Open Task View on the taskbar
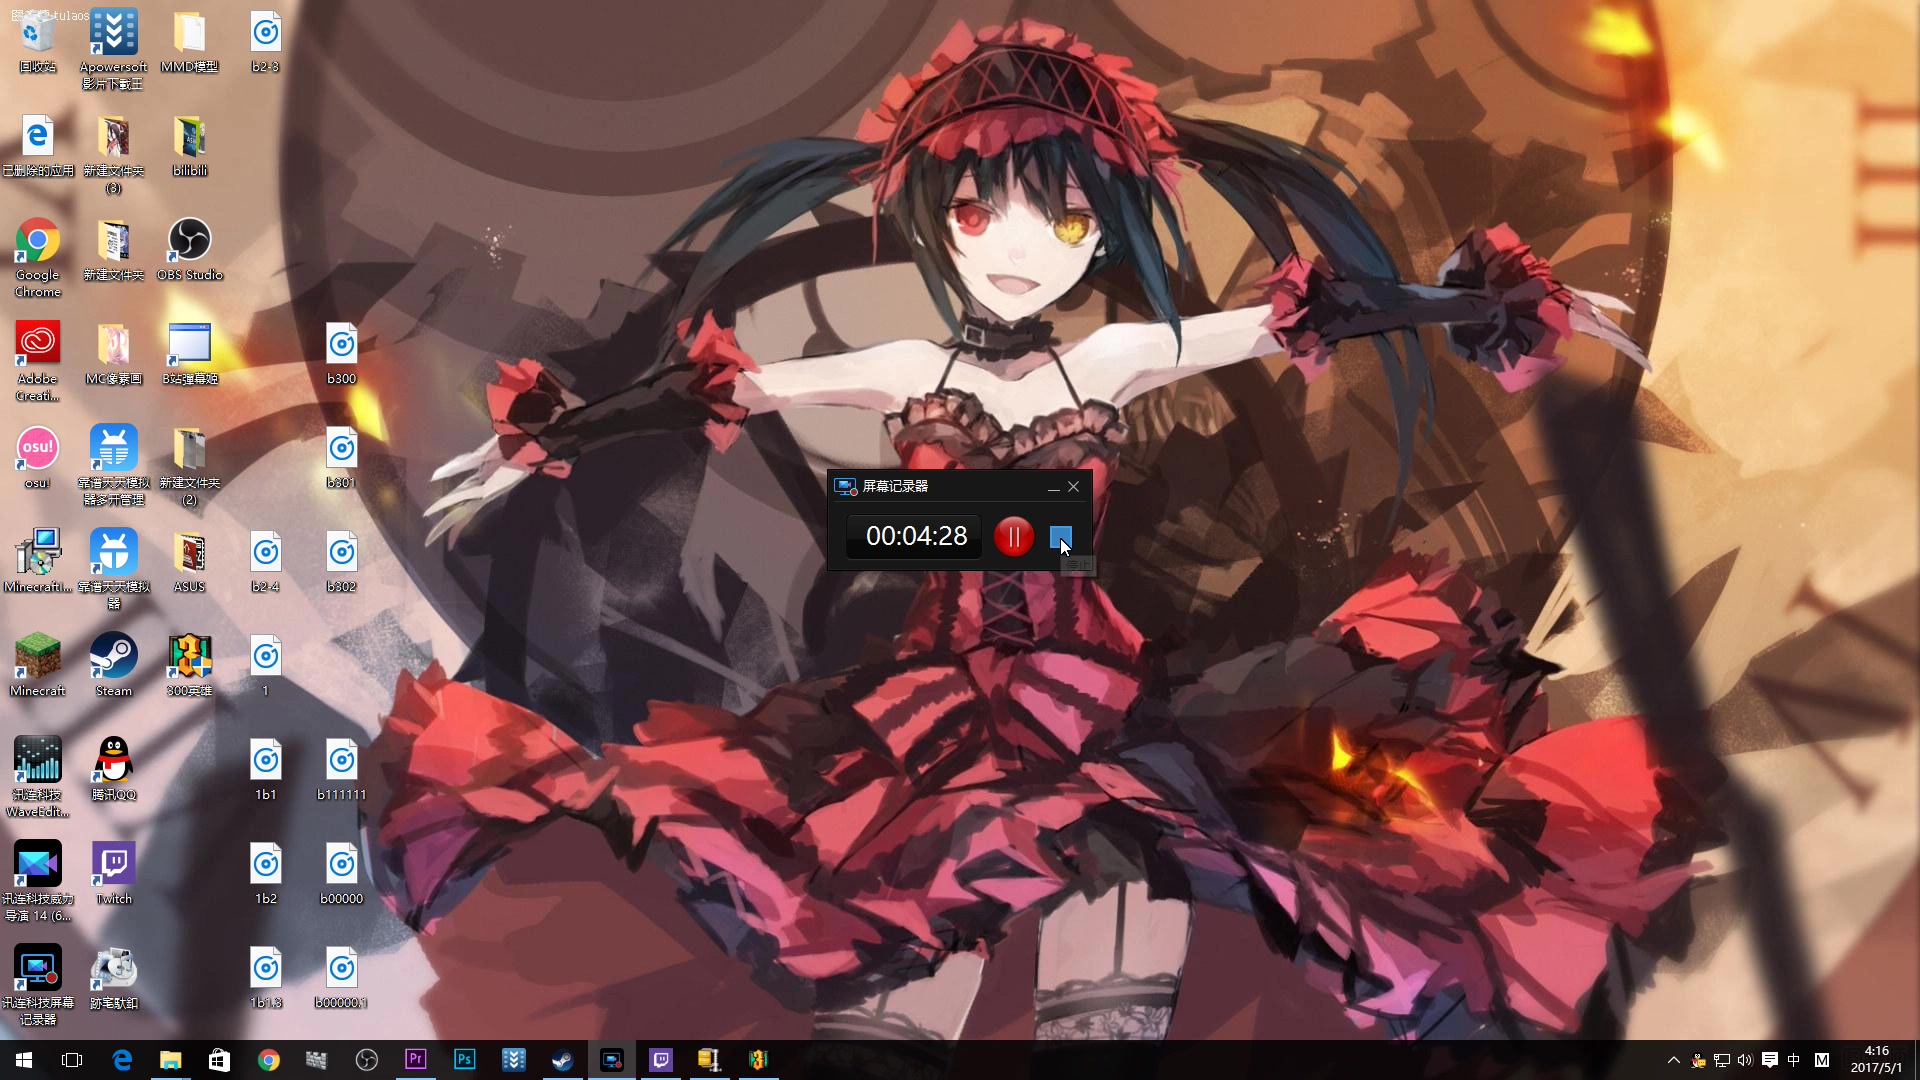This screenshot has width=1920, height=1080. coord(72,1060)
